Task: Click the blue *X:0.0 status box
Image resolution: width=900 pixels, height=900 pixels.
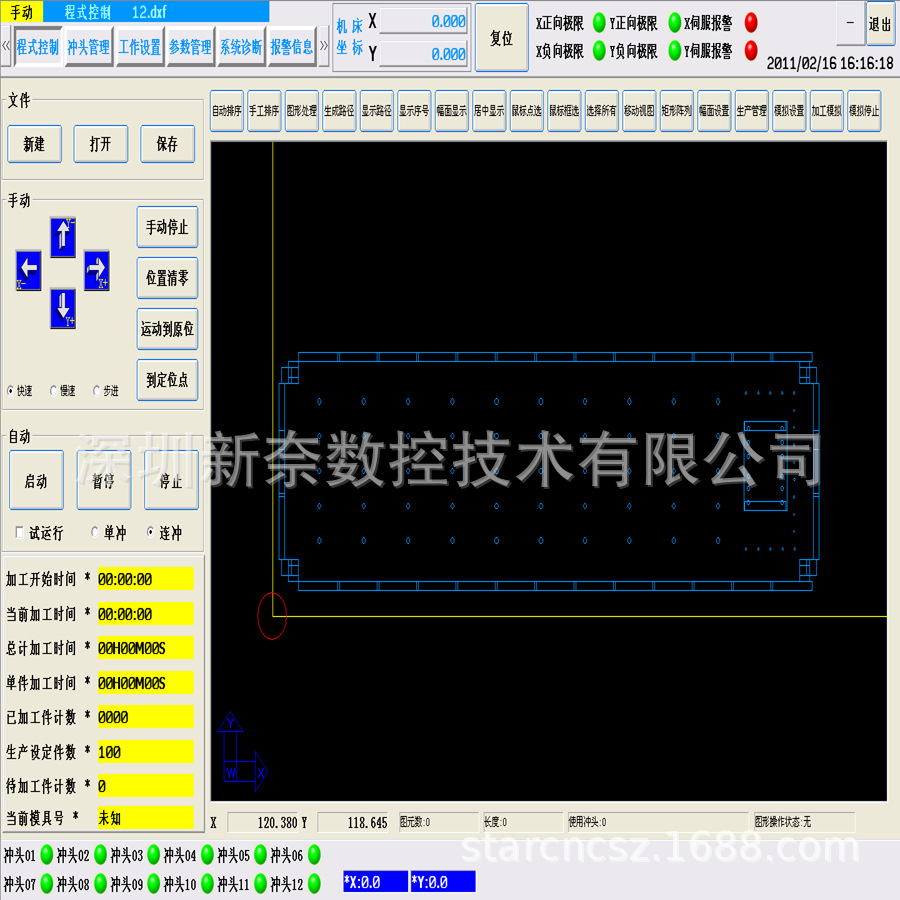Action: tap(375, 882)
